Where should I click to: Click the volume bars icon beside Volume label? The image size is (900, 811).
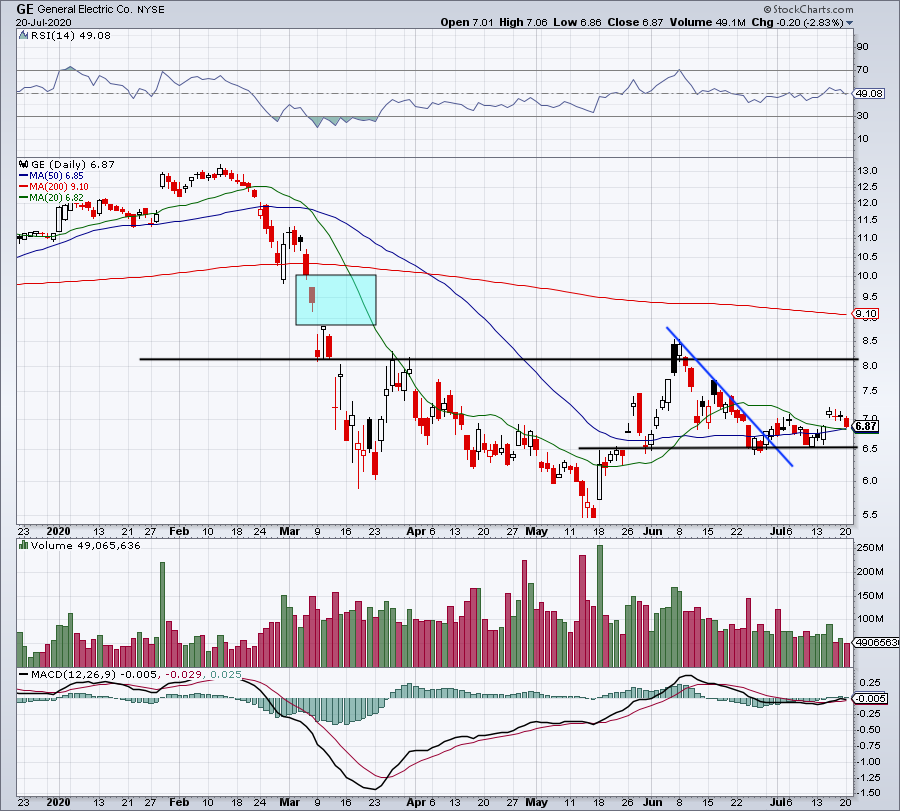23,545
